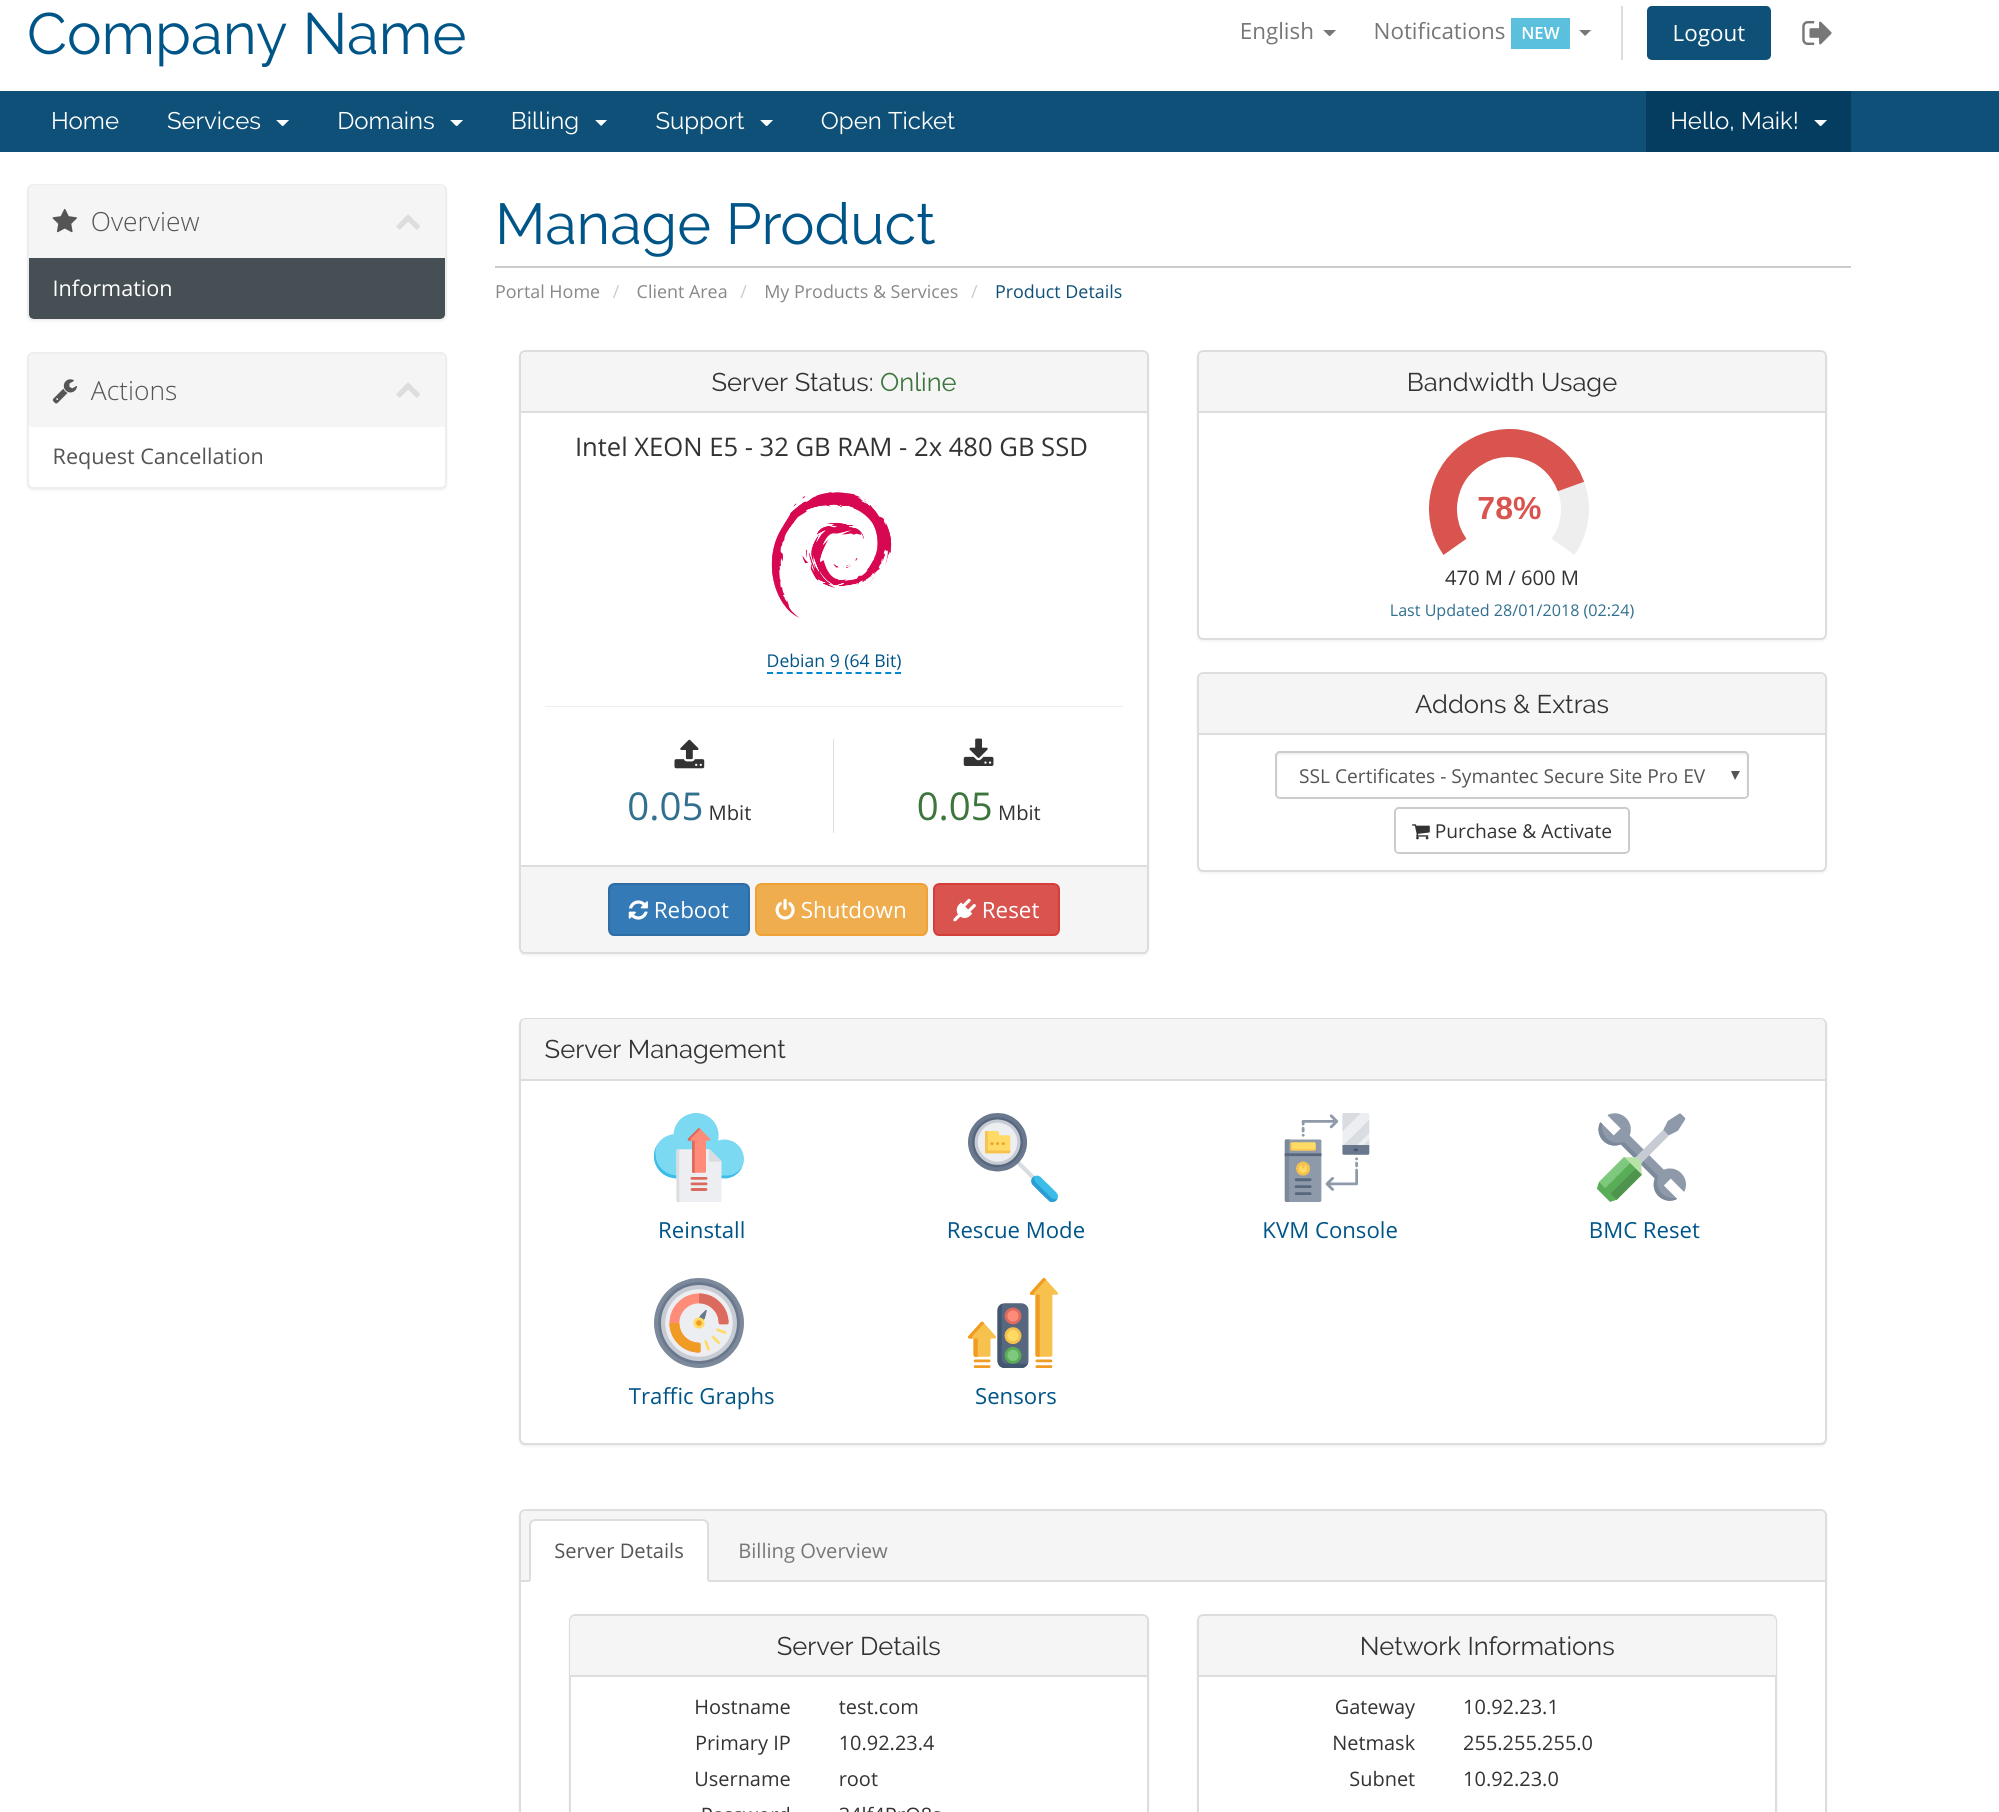Open the Traffic Graphs gauge icon
Image resolution: width=1999 pixels, height=1812 pixels.
(699, 1323)
